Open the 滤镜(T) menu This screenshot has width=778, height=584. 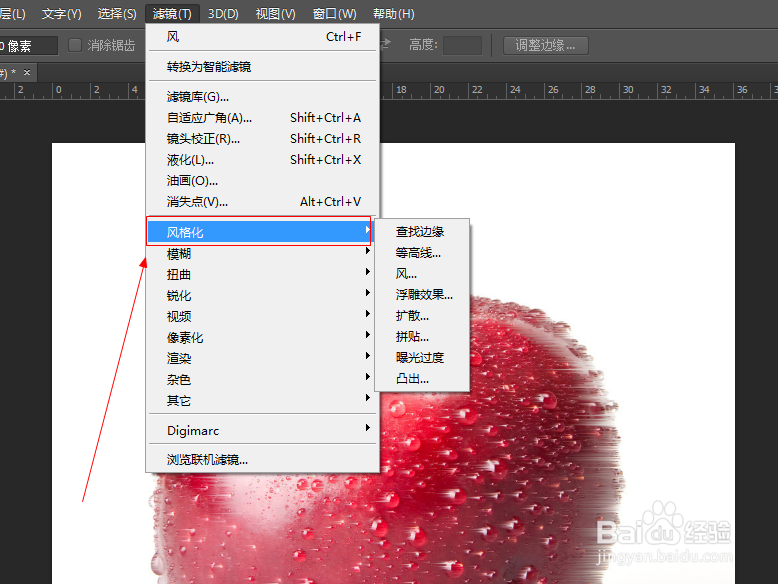[x=172, y=13]
